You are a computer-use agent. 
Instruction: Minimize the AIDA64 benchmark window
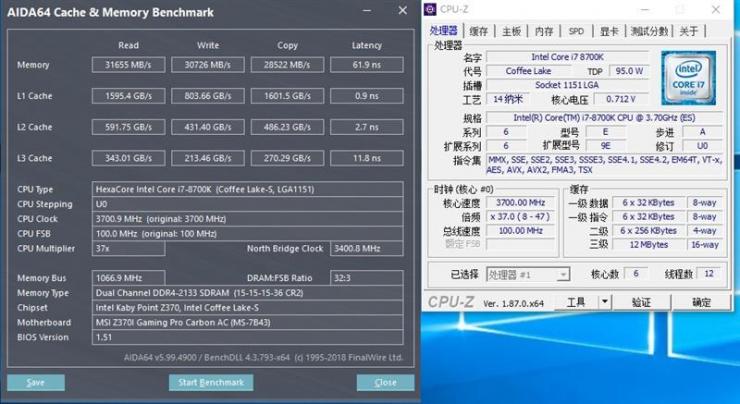367,10
